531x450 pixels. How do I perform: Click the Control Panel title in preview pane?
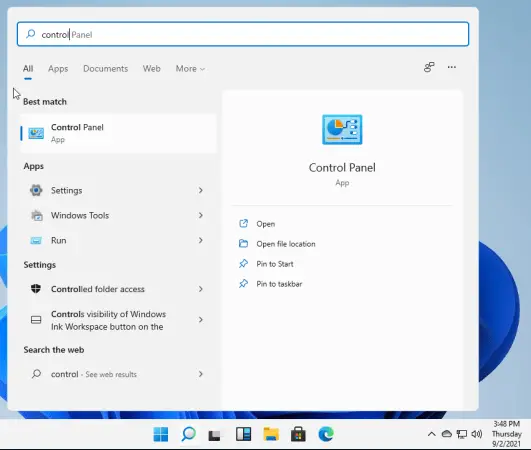coord(342,168)
